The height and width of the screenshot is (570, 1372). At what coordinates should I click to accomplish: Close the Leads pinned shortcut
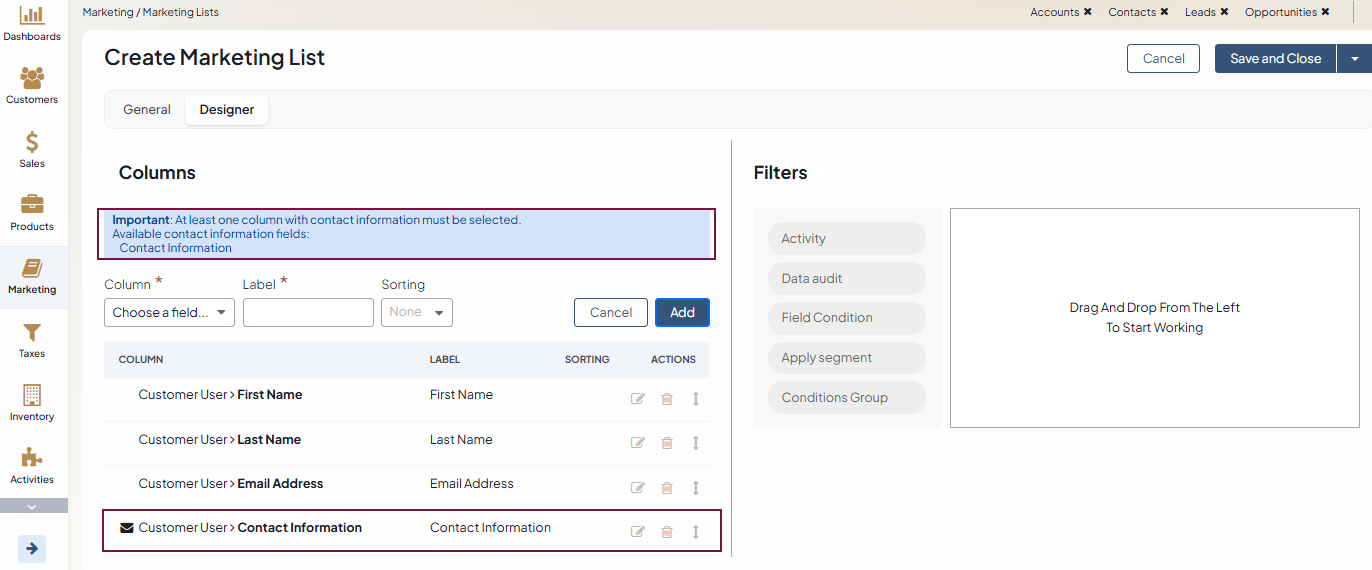pos(1225,13)
